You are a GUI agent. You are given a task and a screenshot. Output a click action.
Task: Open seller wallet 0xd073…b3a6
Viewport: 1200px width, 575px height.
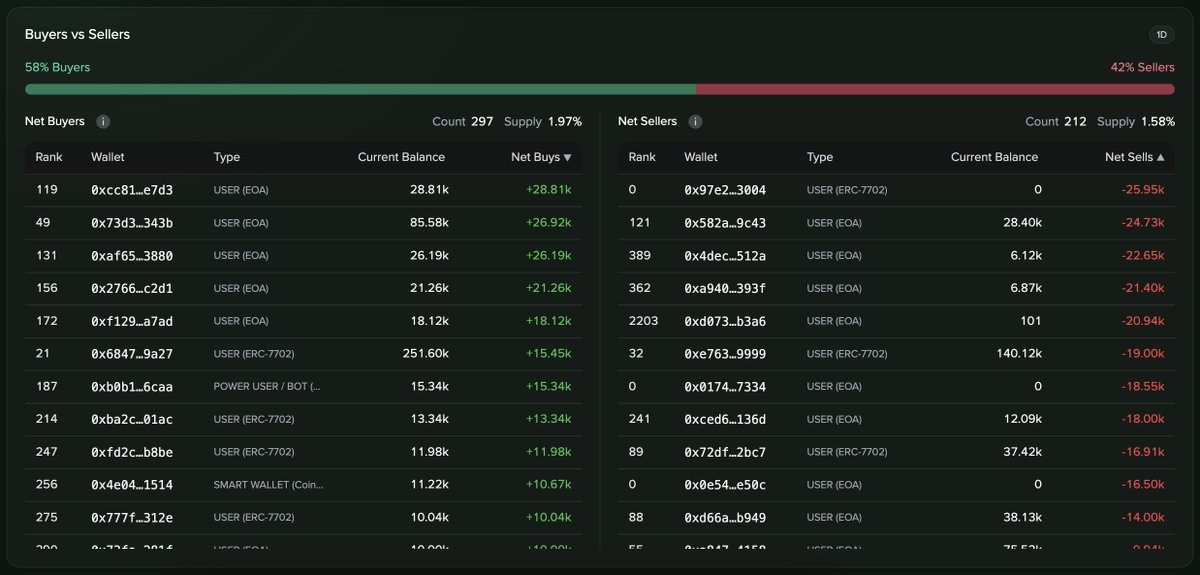point(725,322)
